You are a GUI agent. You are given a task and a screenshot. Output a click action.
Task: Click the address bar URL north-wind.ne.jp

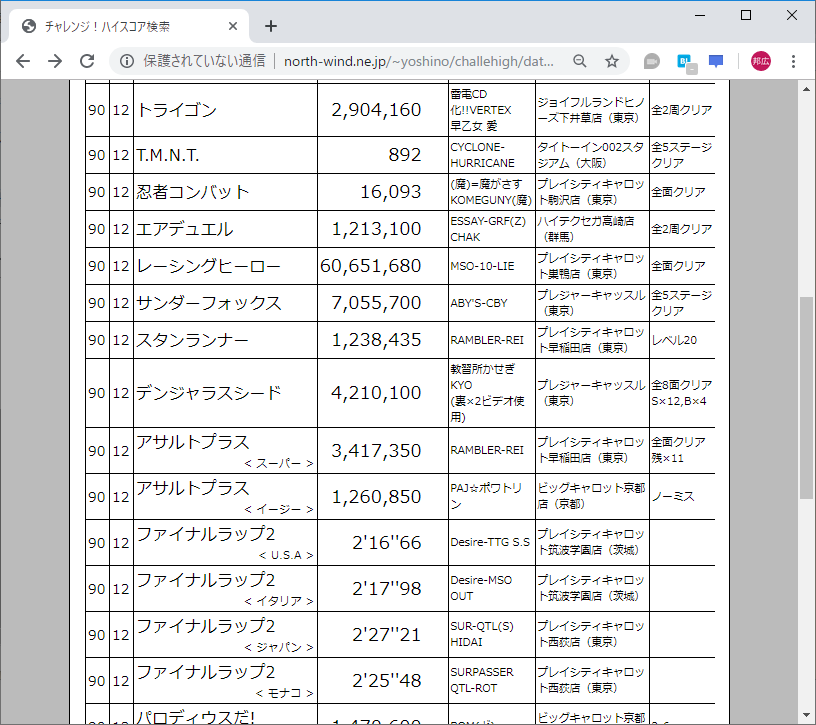pos(418,61)
